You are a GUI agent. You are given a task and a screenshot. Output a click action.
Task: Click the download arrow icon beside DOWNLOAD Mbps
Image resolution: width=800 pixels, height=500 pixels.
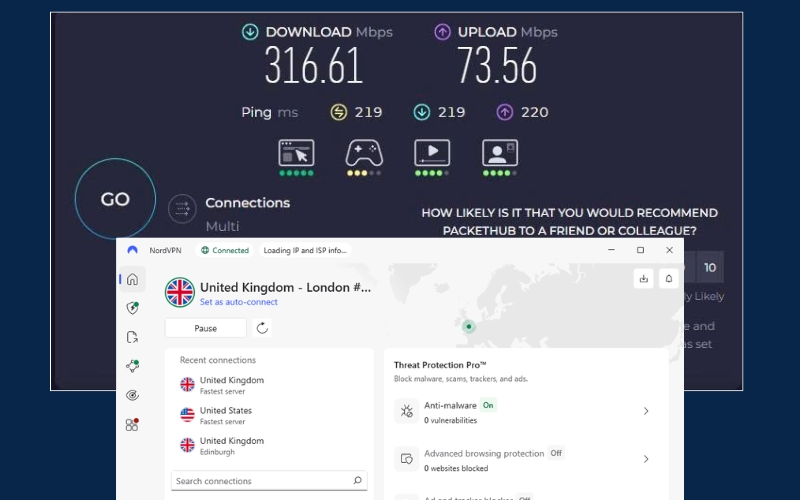click(x=250, y=32)
